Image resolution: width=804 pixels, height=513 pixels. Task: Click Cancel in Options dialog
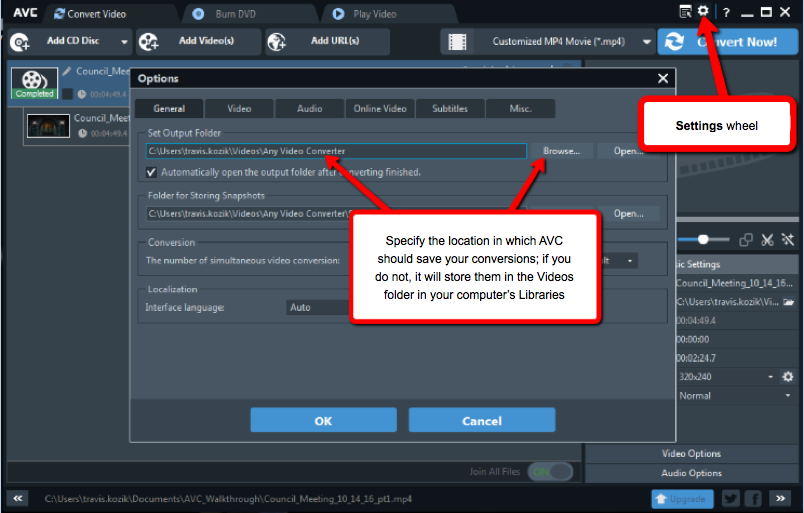pyautogui.click(x=481, y=421)
